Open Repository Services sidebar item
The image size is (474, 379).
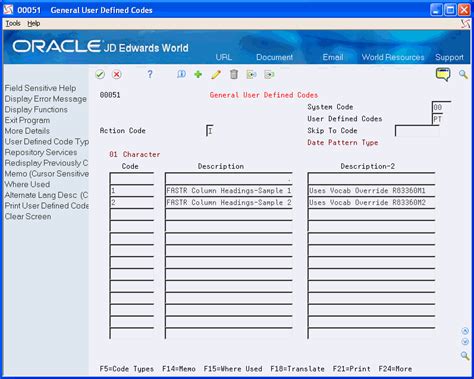[x=41, y=152]
